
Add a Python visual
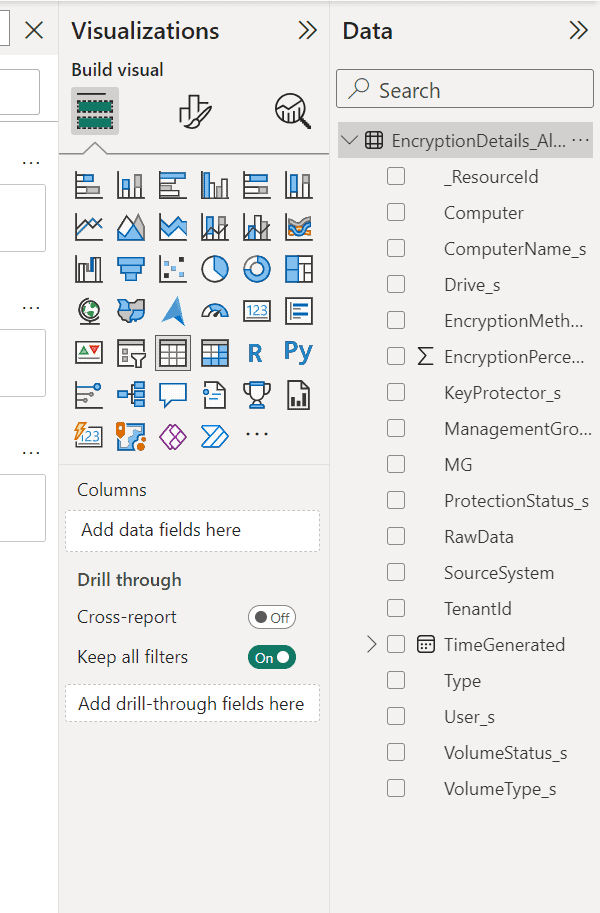coord(298,352)
